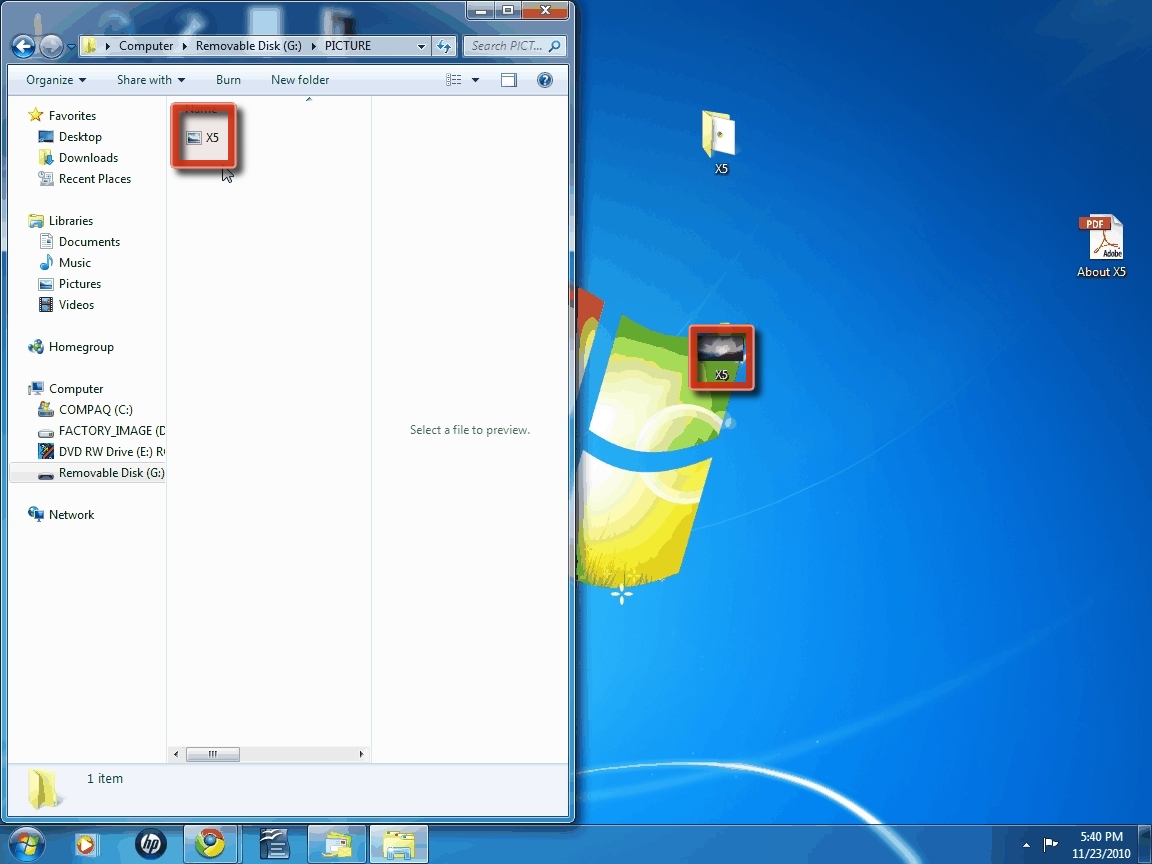This screenshot has height=864, width=1152.
Task: Open the Organize menu
Action: point(56,79)
